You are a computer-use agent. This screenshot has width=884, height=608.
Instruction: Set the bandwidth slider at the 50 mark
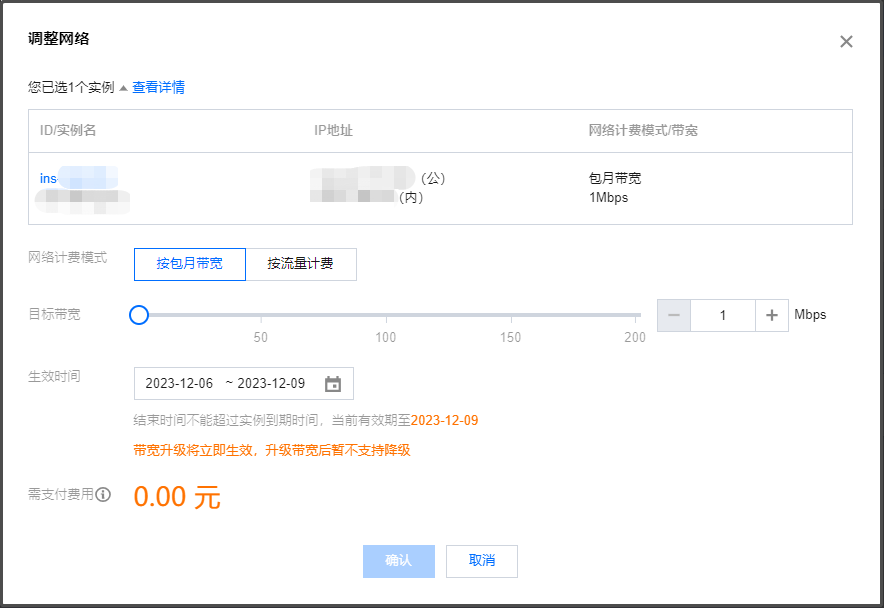[261, 315]
